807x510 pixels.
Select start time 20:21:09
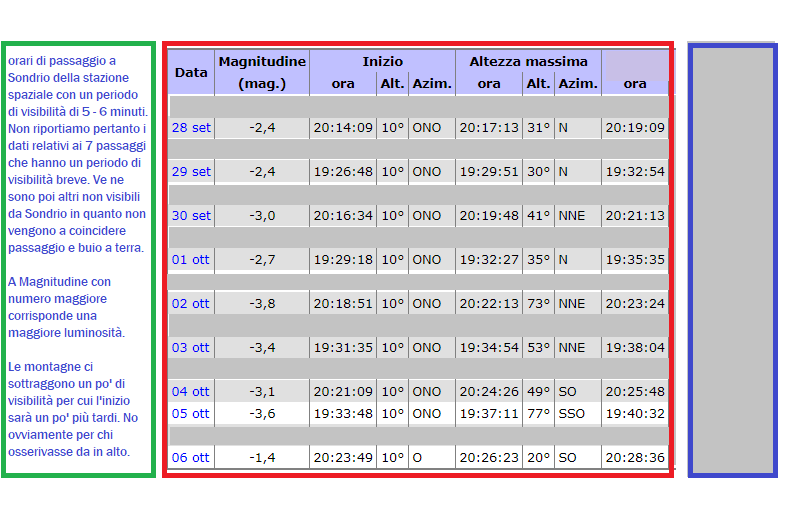343,392
